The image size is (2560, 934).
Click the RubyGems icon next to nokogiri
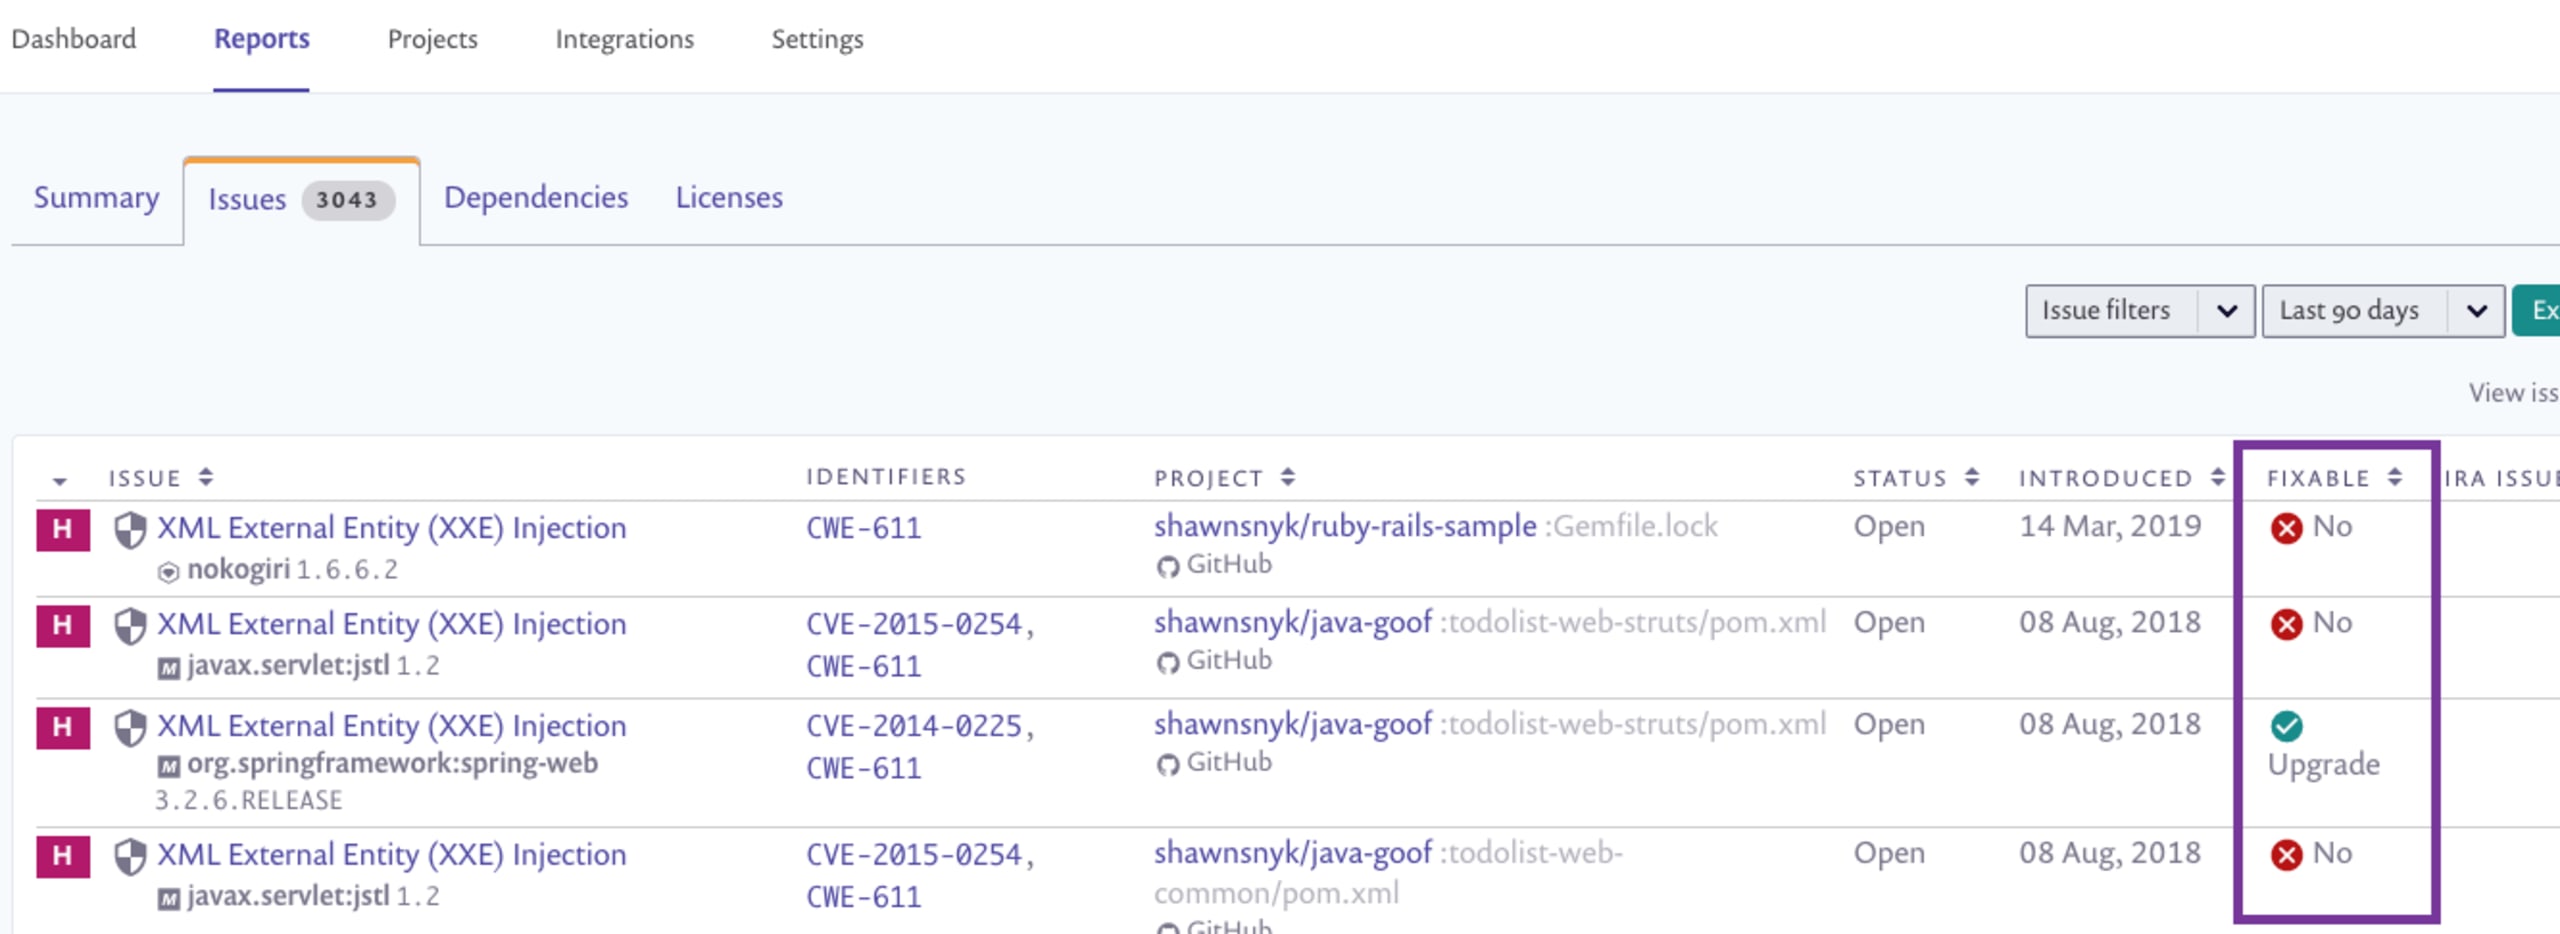168,571
